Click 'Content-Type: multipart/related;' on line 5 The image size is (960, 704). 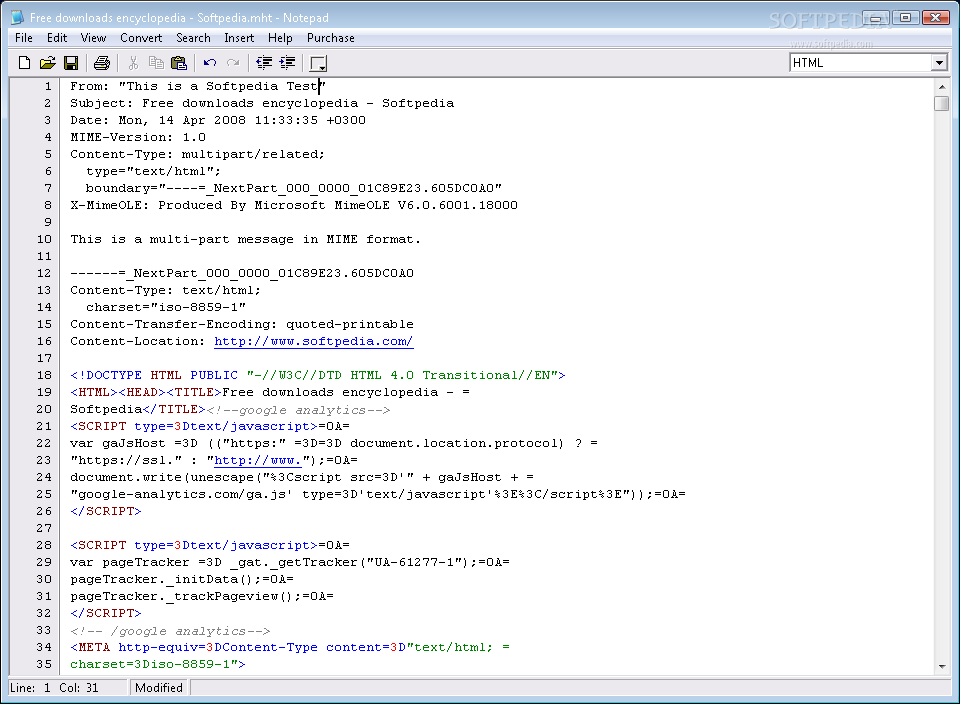click(x=197, y=154)
